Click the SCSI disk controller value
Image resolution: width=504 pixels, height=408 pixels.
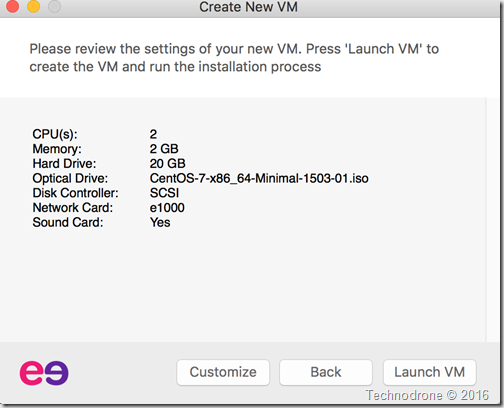[x=164, y=193]
